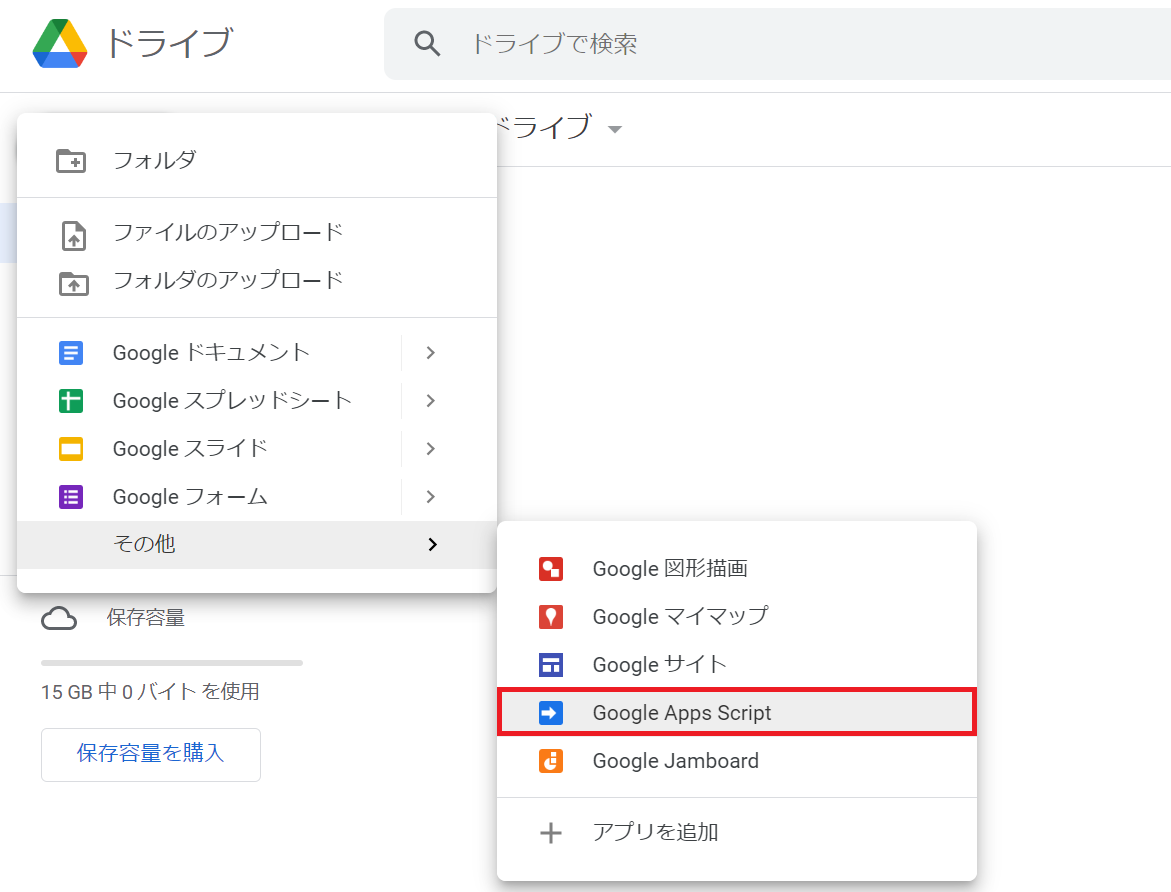Click the Apps Script arrow icon
The image size is (1171, 892).
coord(551,713)
